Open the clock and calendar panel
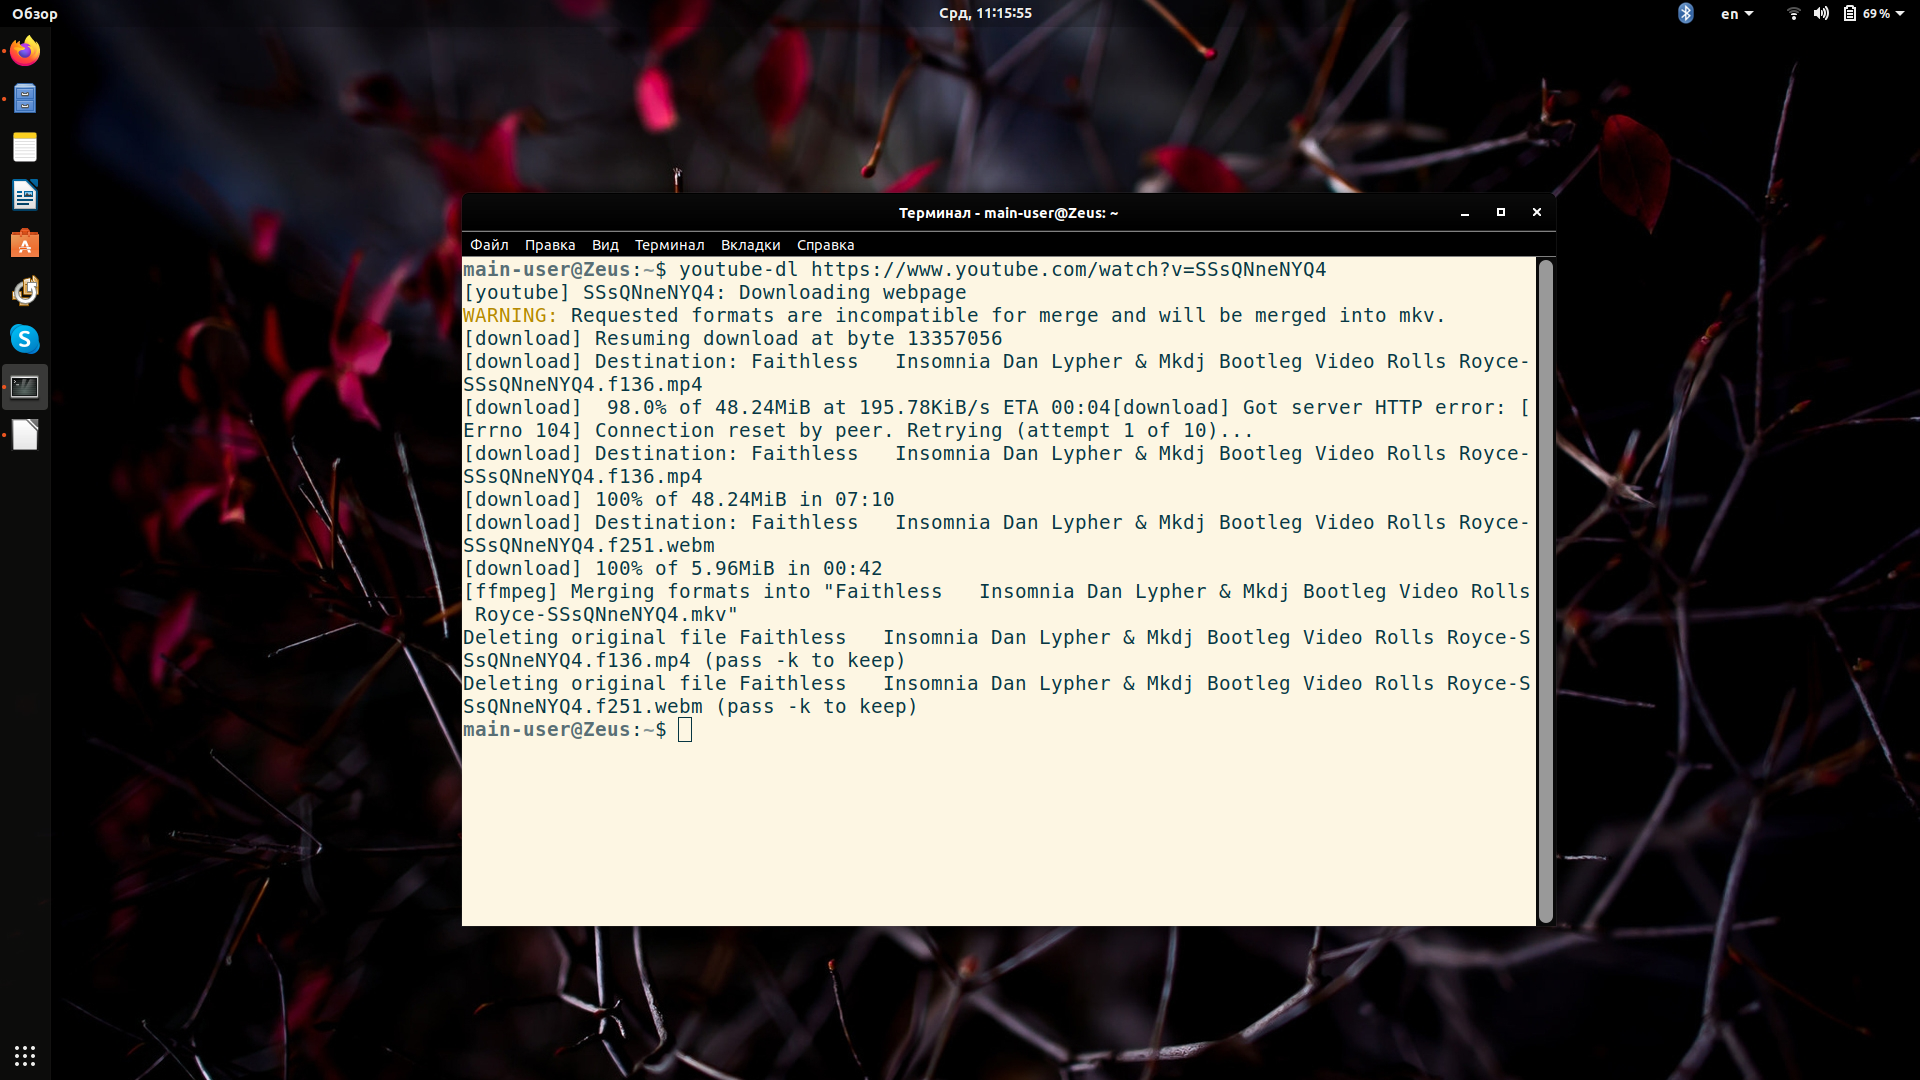Image resolution: width=1920 pixels, height=1080 pixels. pyautogui.click(x=985, y=13)
